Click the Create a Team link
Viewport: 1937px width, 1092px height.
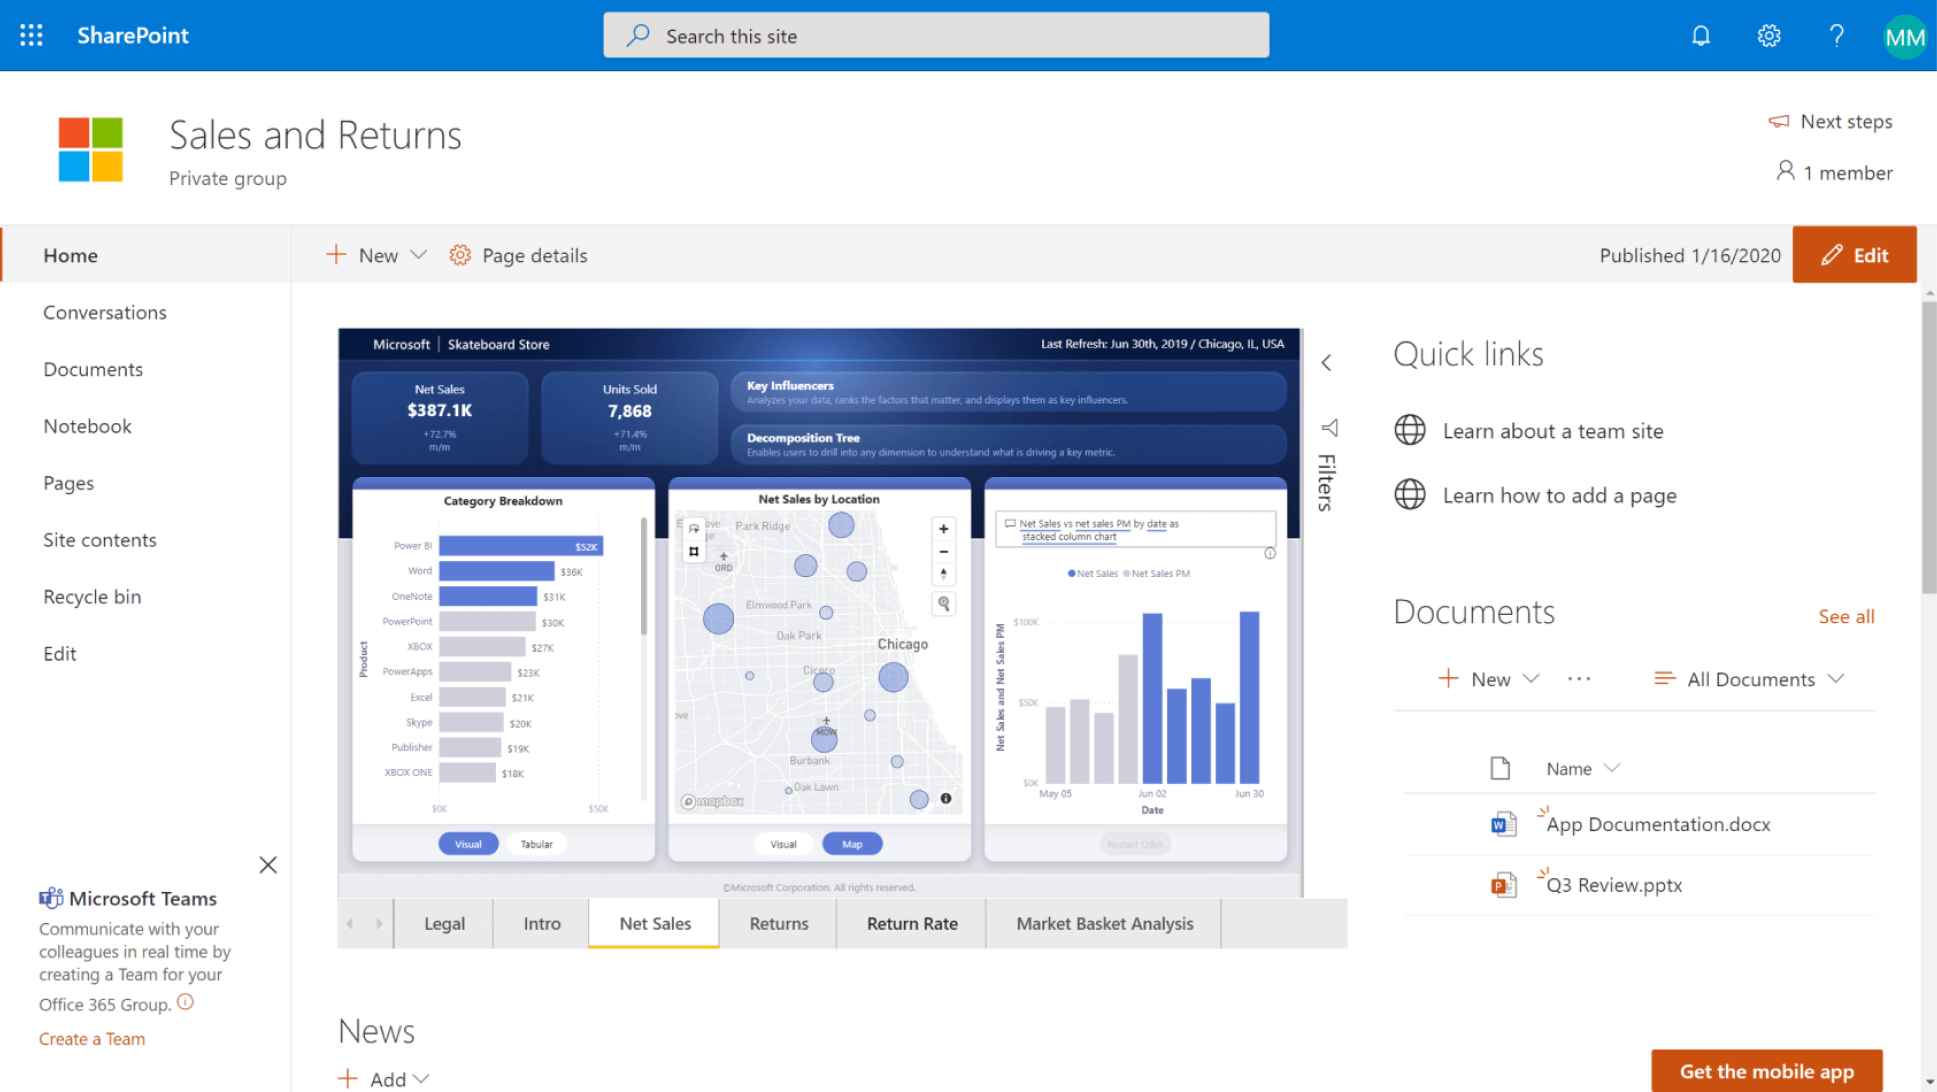(92, 1039)
